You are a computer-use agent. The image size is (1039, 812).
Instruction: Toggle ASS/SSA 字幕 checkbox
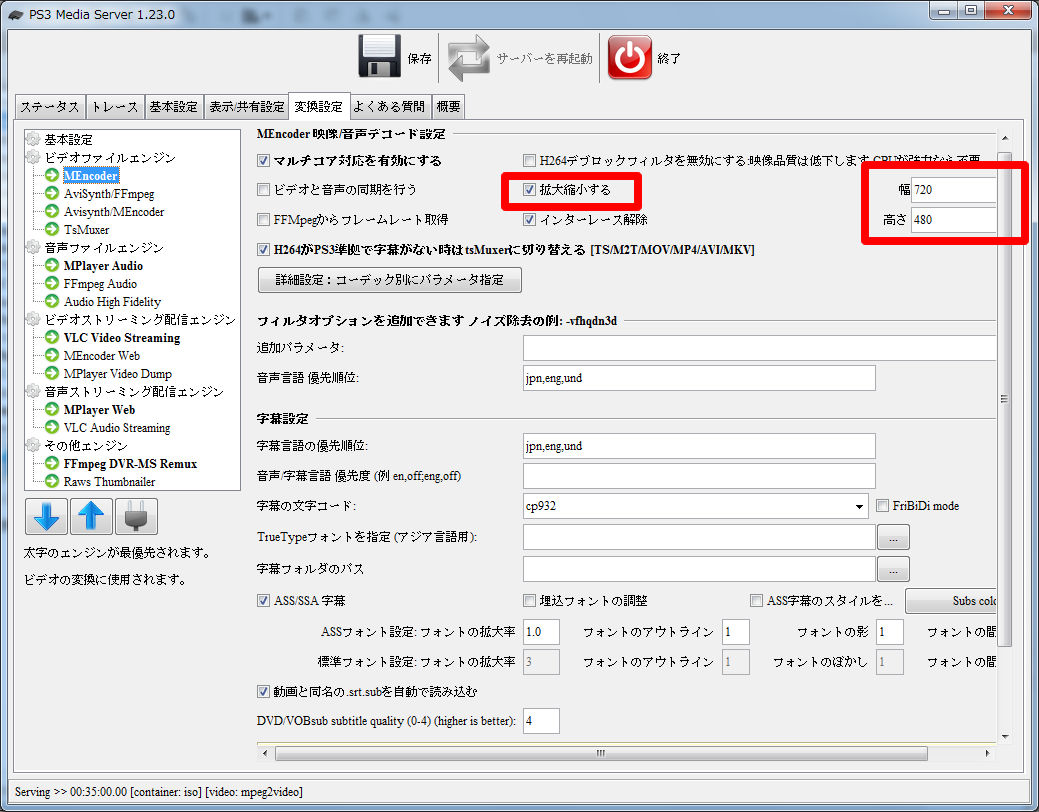tap(263, 601)
